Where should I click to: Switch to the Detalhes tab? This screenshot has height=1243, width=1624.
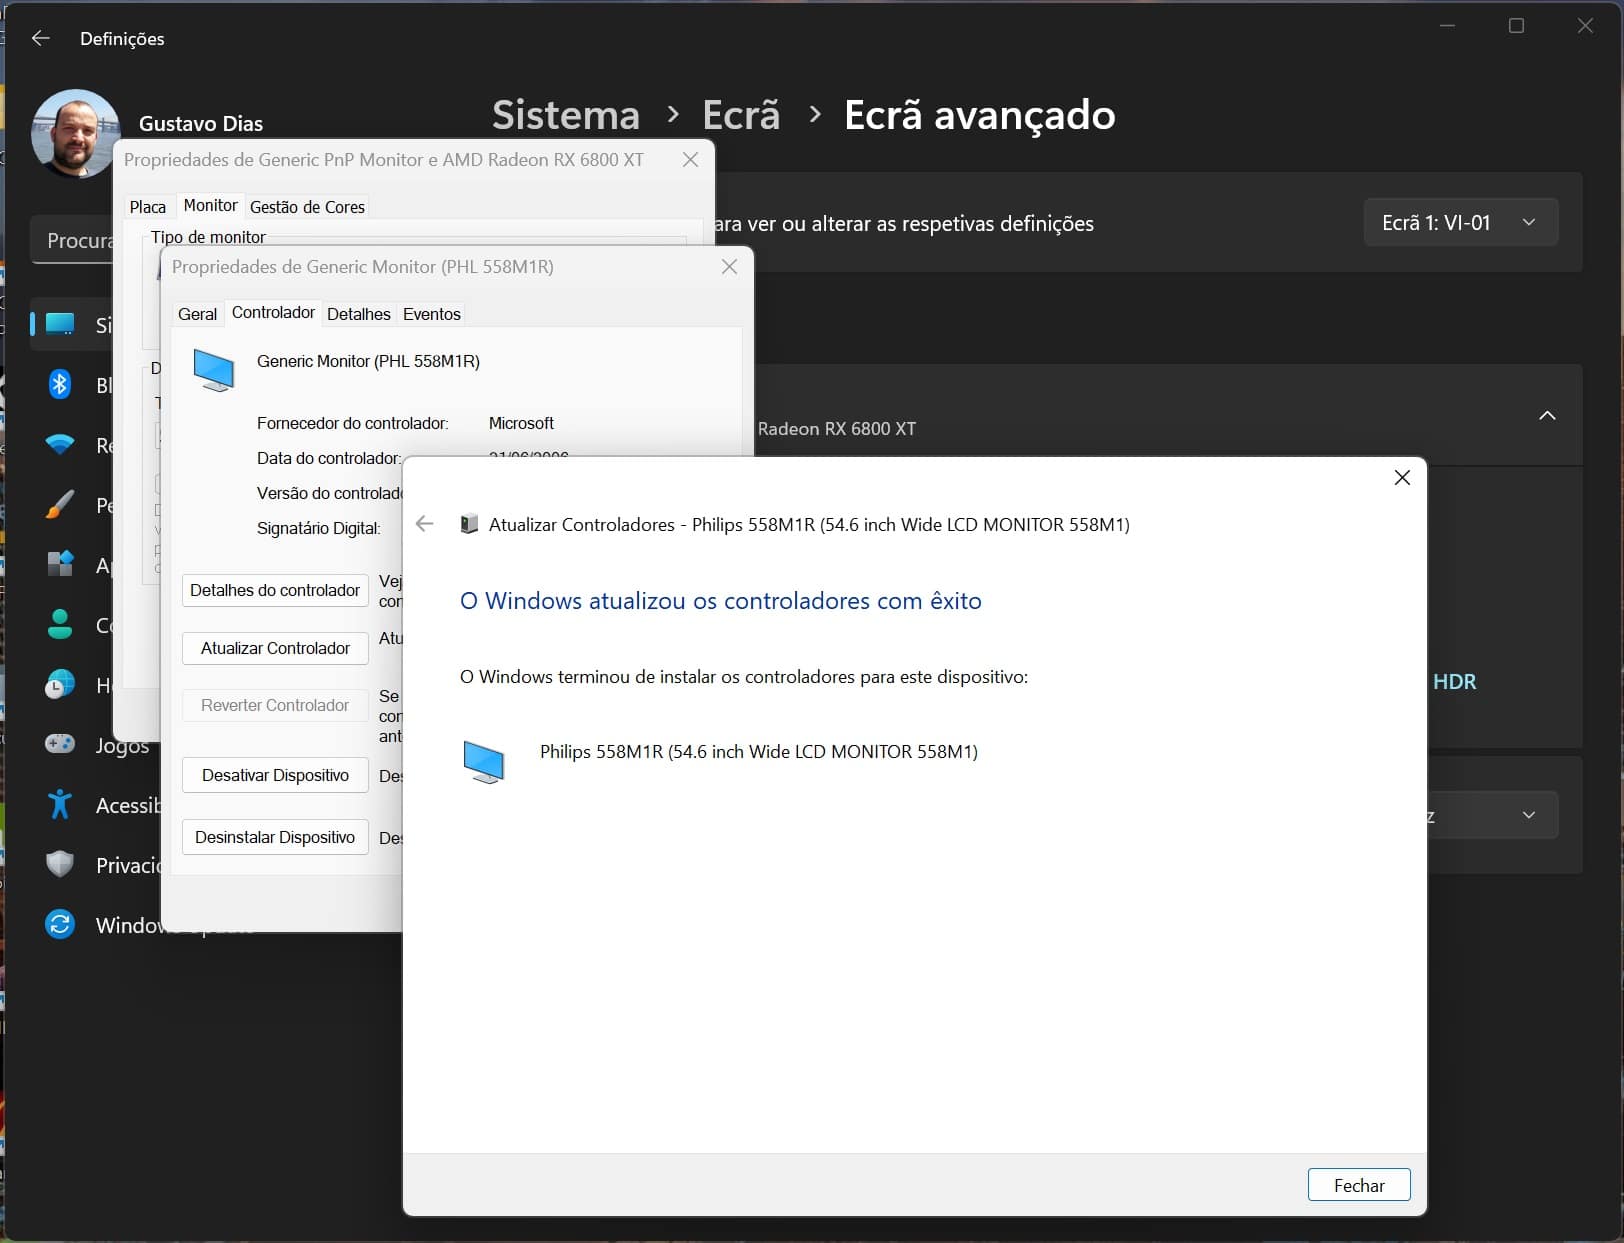click(358, 314)
